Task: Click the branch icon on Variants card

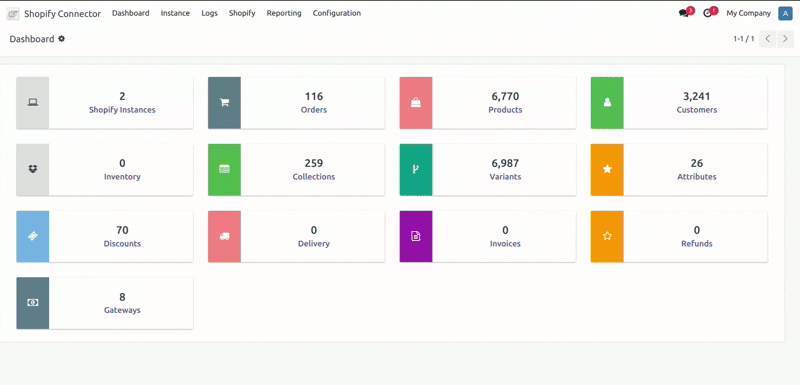Action: (416, 169)
